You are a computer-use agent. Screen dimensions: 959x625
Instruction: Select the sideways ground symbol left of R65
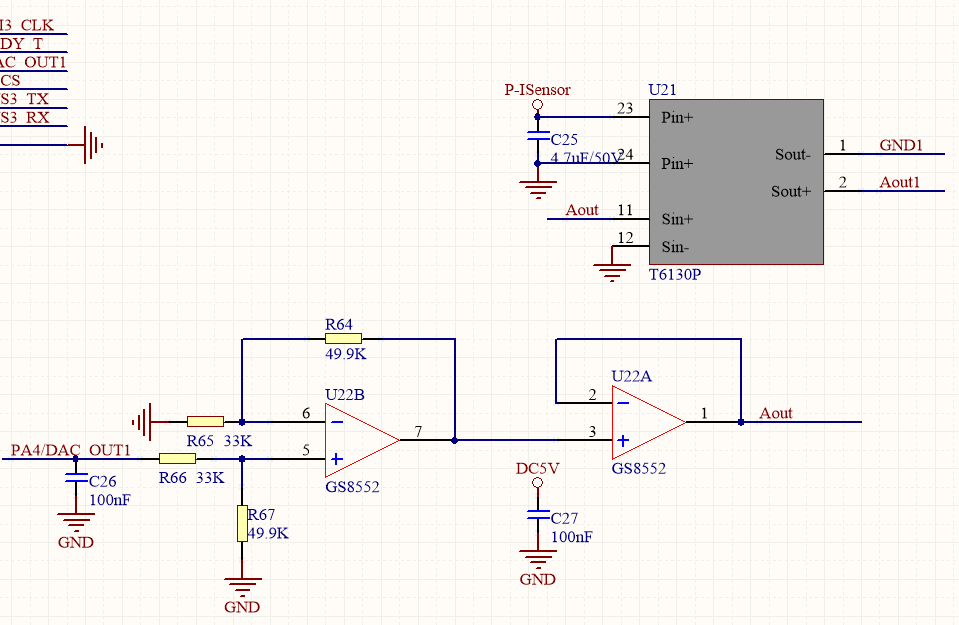(x=142, y=421)
